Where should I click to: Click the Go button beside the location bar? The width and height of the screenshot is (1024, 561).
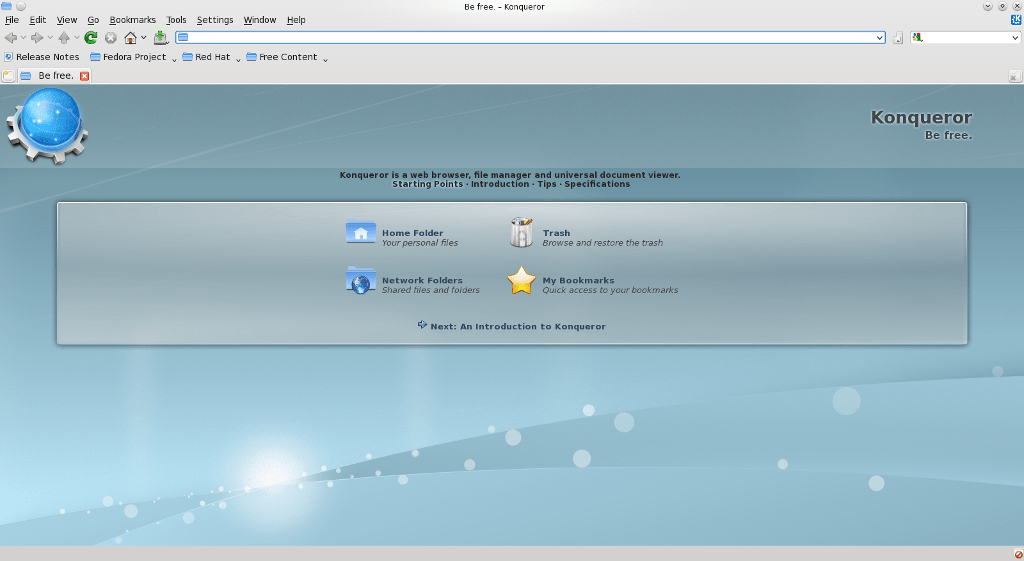898,38
